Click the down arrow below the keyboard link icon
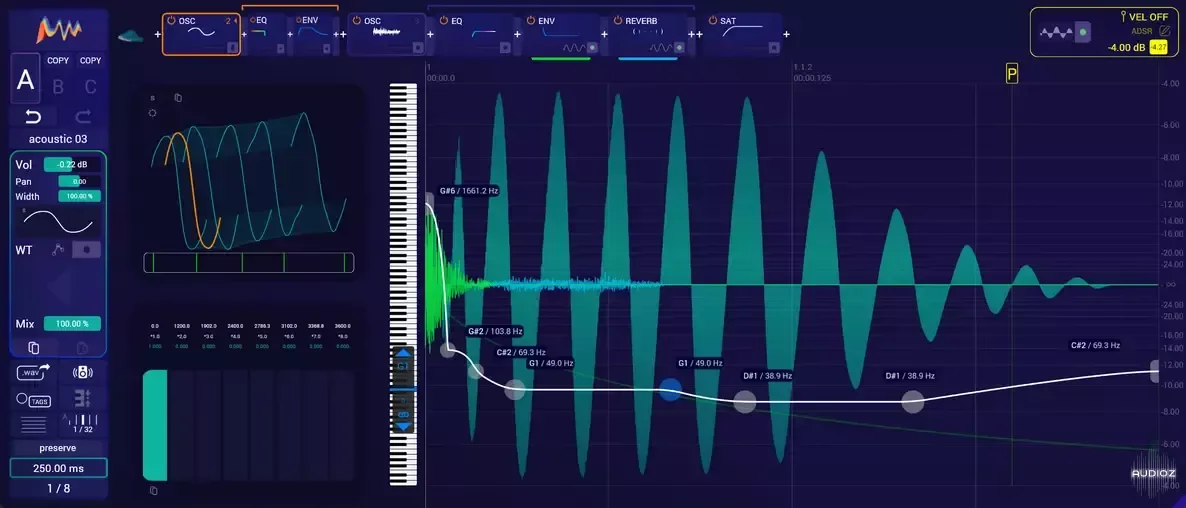 click(403, 426)
